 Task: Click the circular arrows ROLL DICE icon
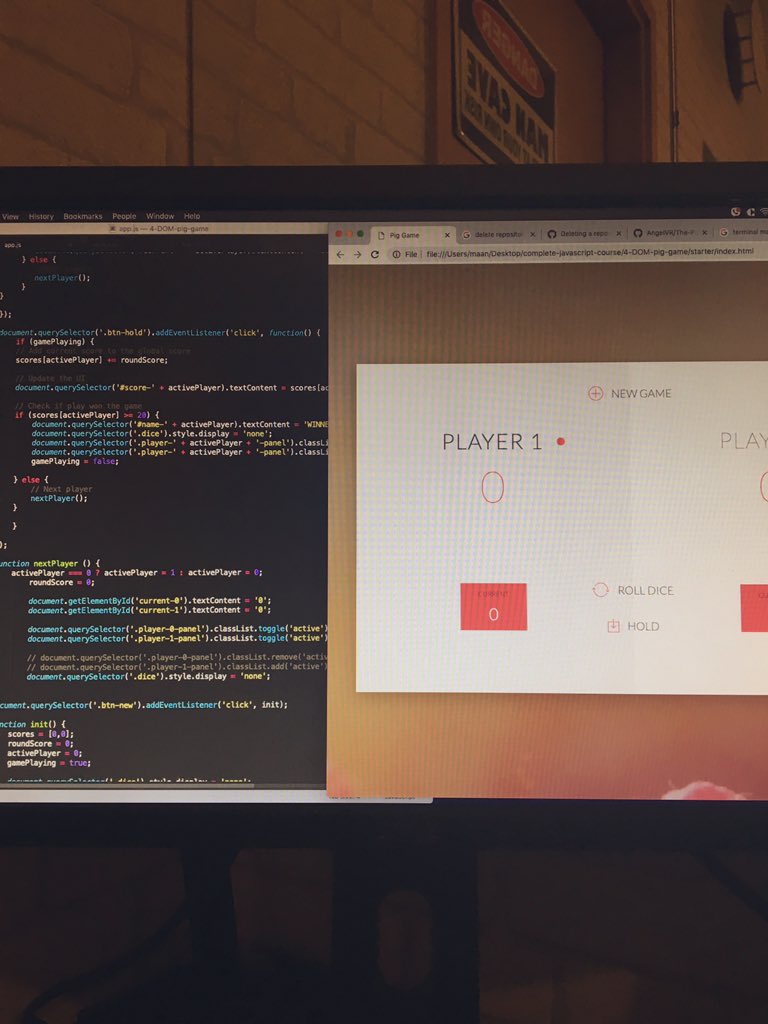[600, 590]
